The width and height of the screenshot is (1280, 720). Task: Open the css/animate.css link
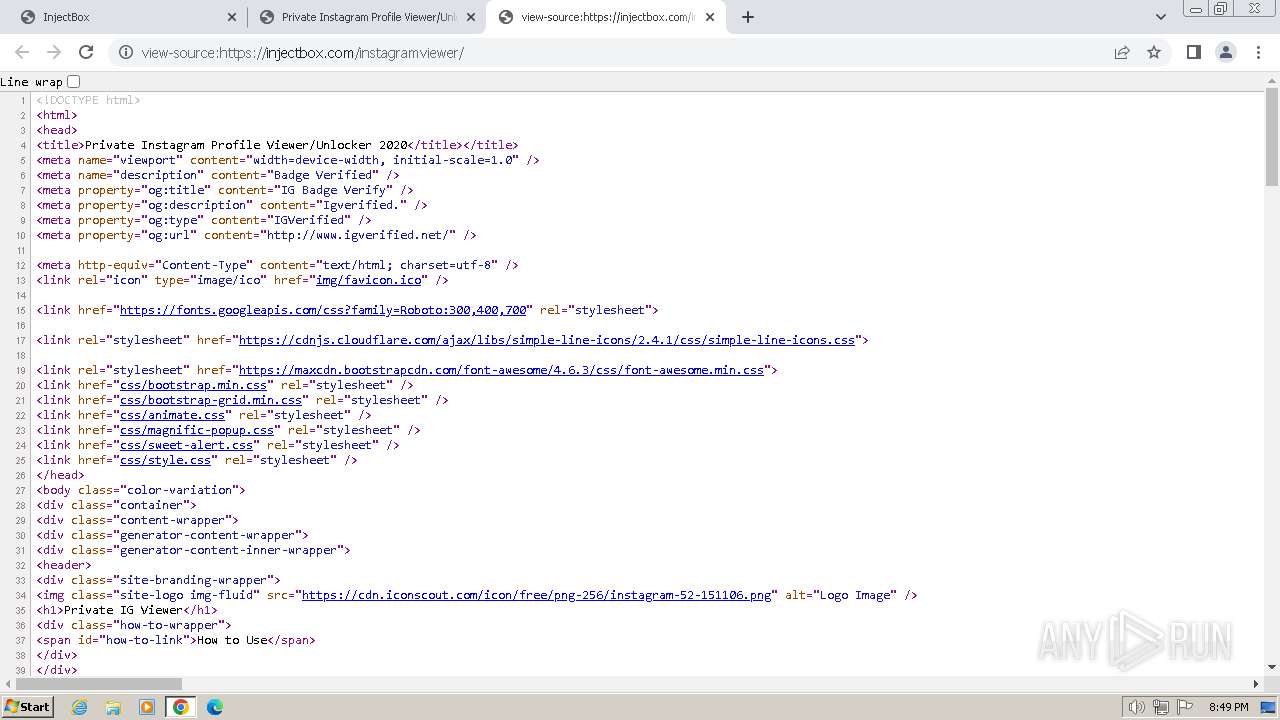tap(172, 415)
